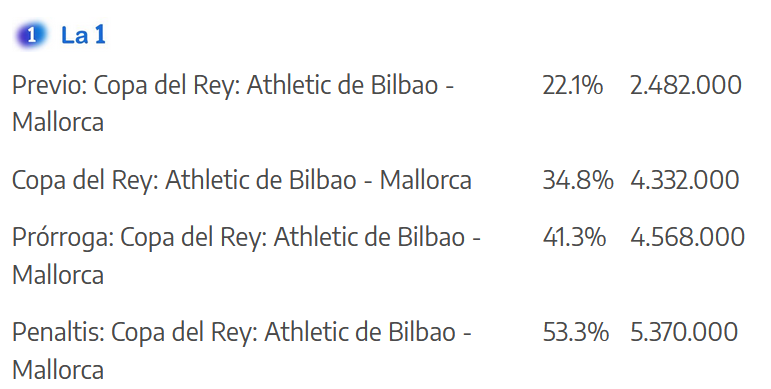Click Mallorca text under the Previo row

click(x=58, y=122)
